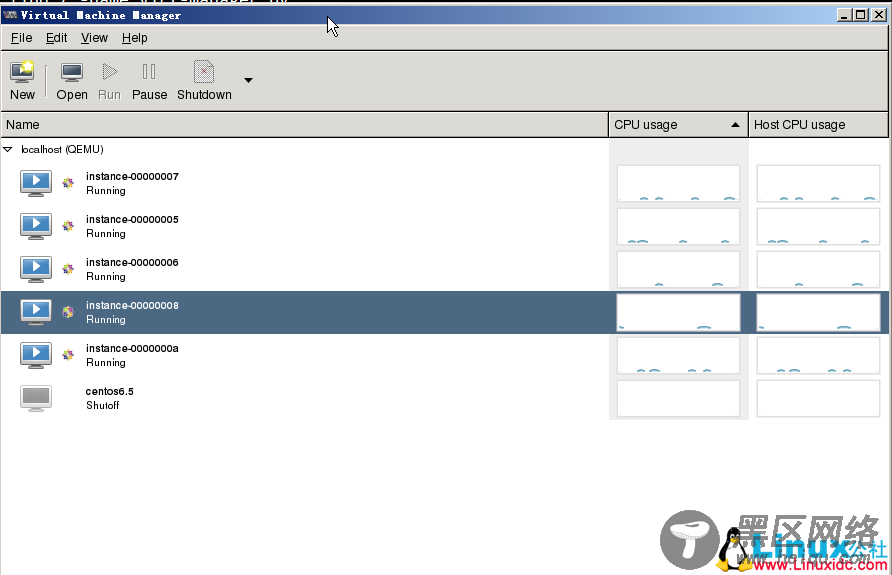Image resolution: width=892 pixels, height=575 pixels.
Task: Click the Running status under instance-0000000a
Action: coord(106,363)
